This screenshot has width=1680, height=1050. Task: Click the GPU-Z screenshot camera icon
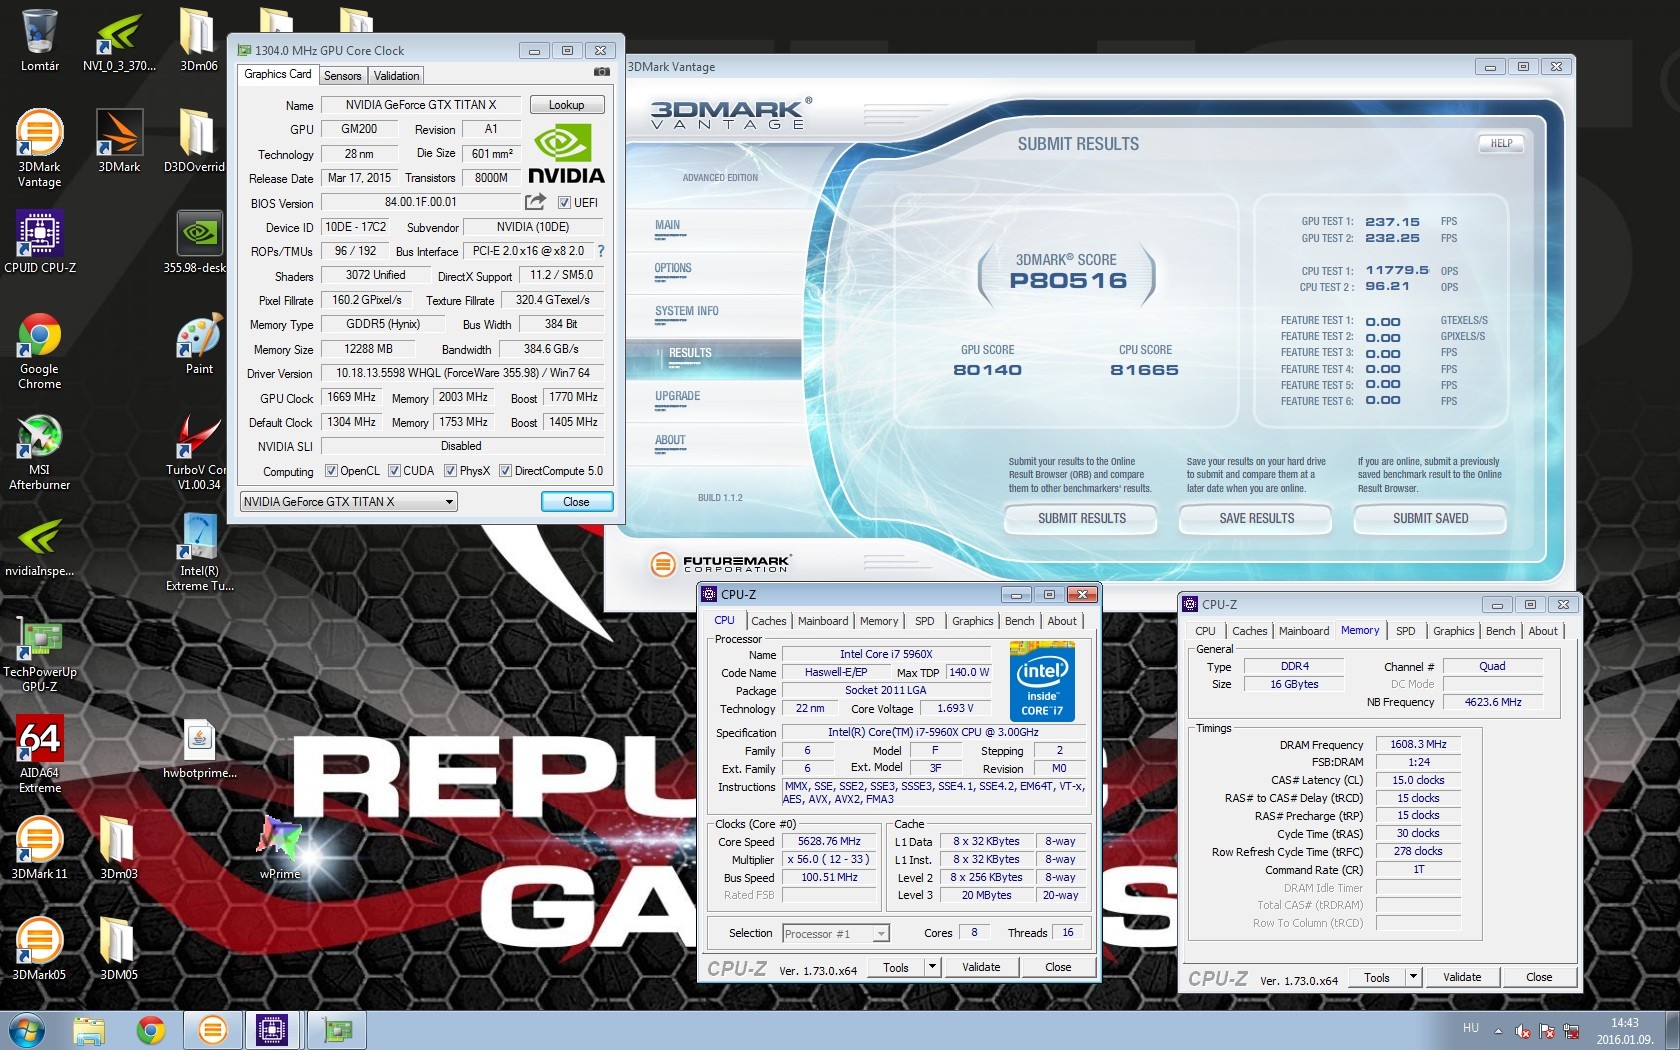[602, 72]
